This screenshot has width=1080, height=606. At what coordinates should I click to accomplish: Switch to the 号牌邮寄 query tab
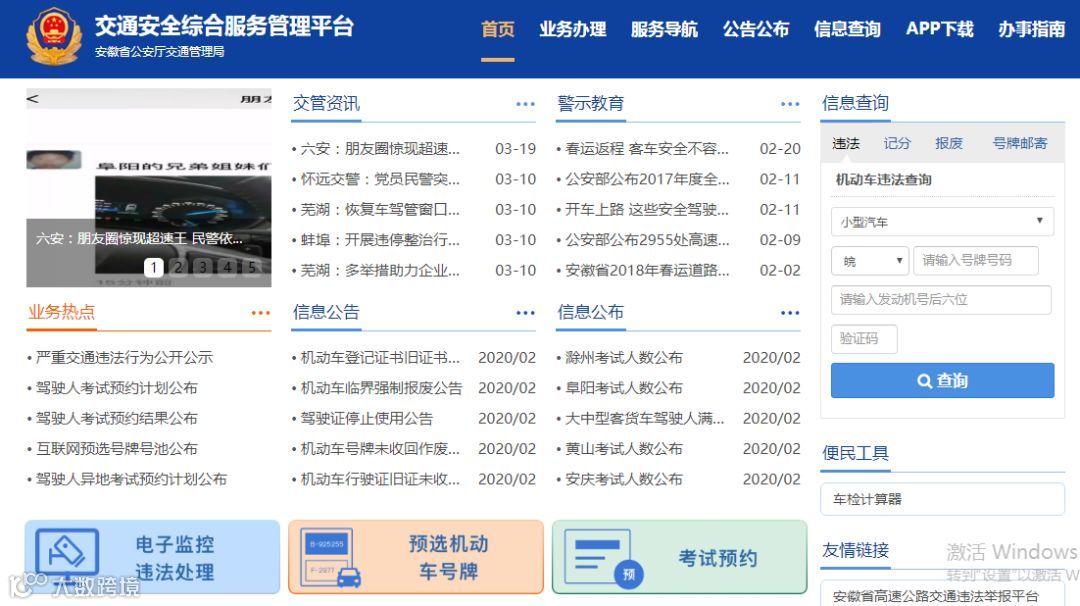(x=1019, y=143)
